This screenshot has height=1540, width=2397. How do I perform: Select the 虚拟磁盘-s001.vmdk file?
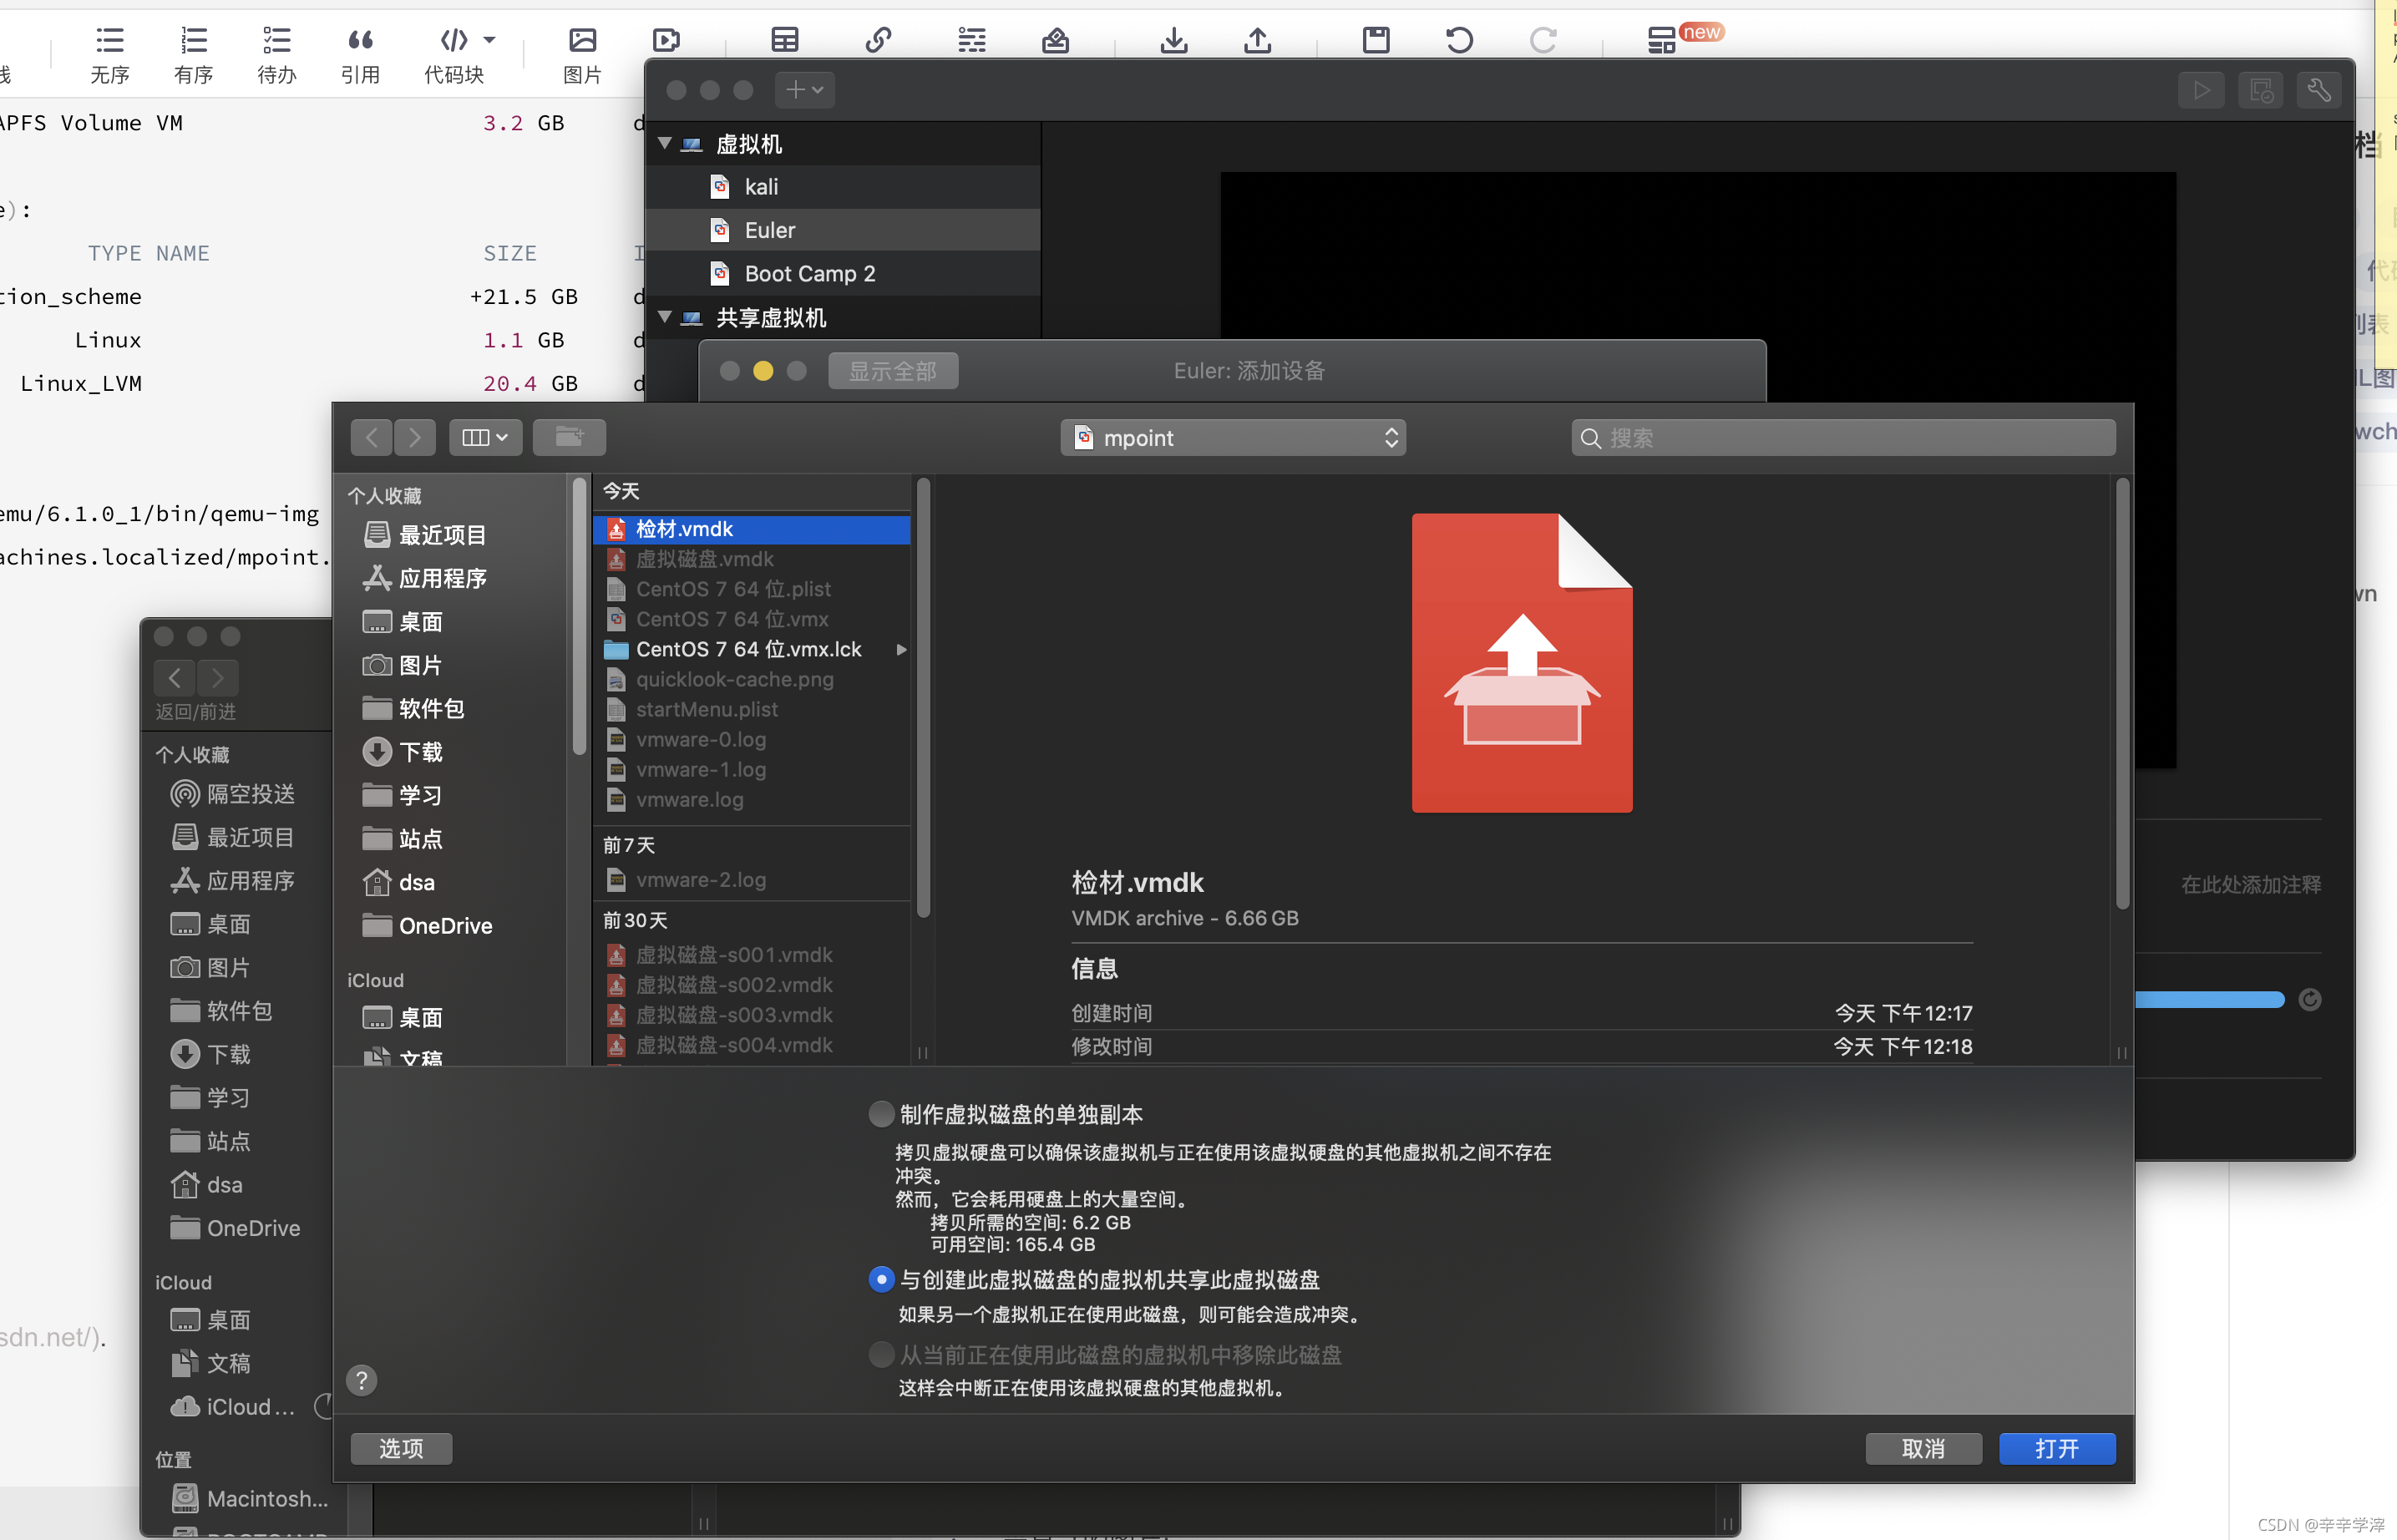[752, 955]
